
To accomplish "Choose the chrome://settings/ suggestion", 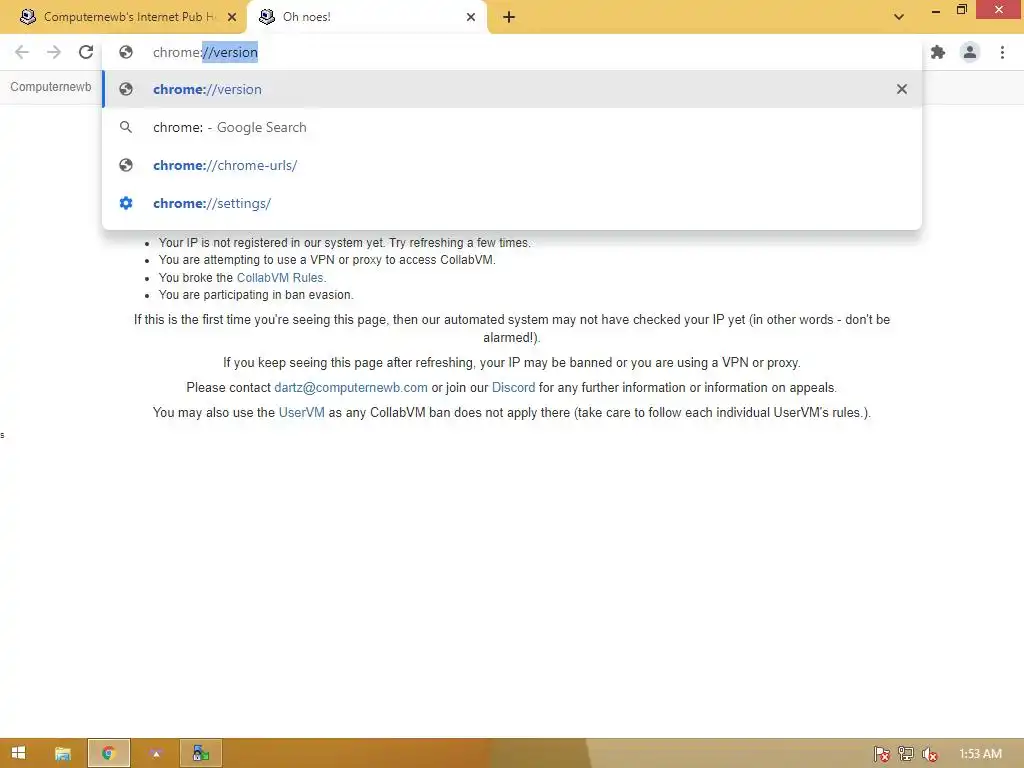I will 512,203.
